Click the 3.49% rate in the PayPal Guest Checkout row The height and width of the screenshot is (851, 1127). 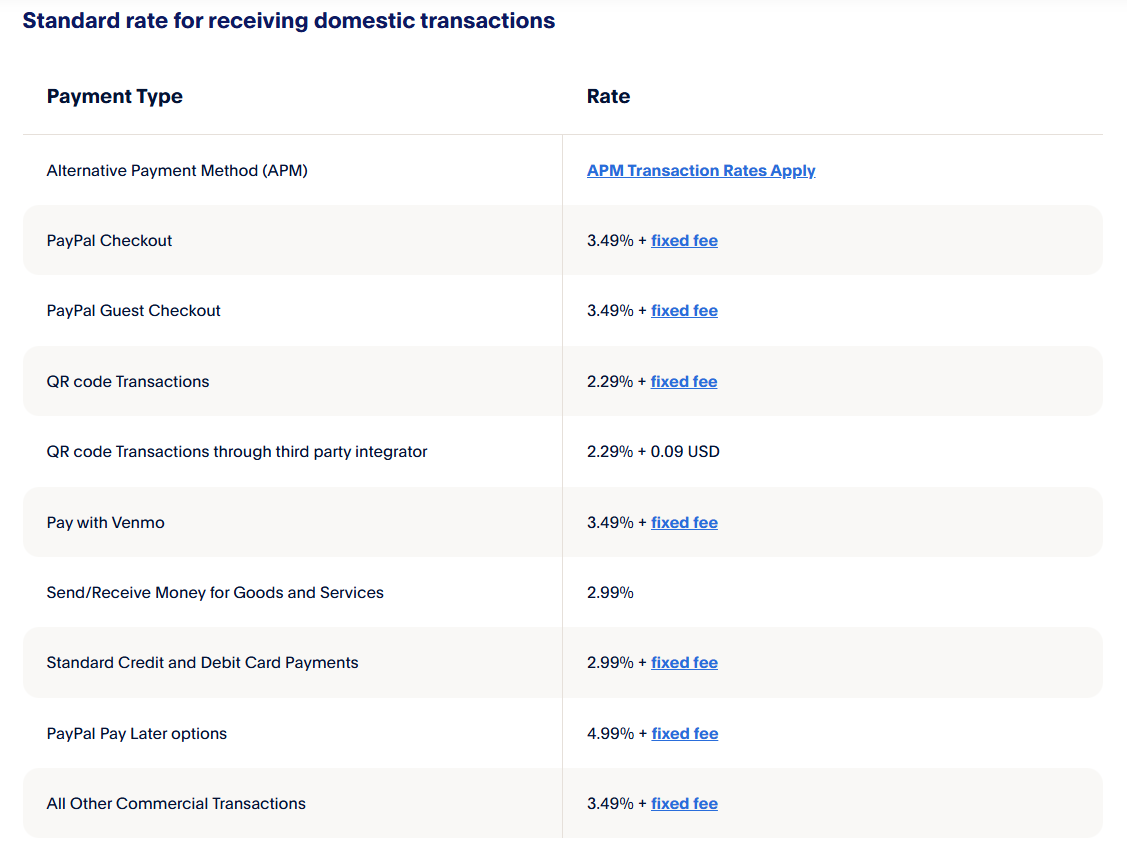610,310
